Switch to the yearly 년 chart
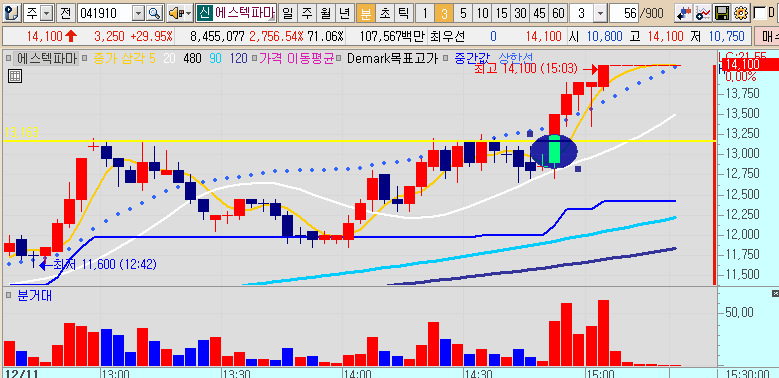The height and width of the screenshot is (378, 779). (x=345, y=13)
